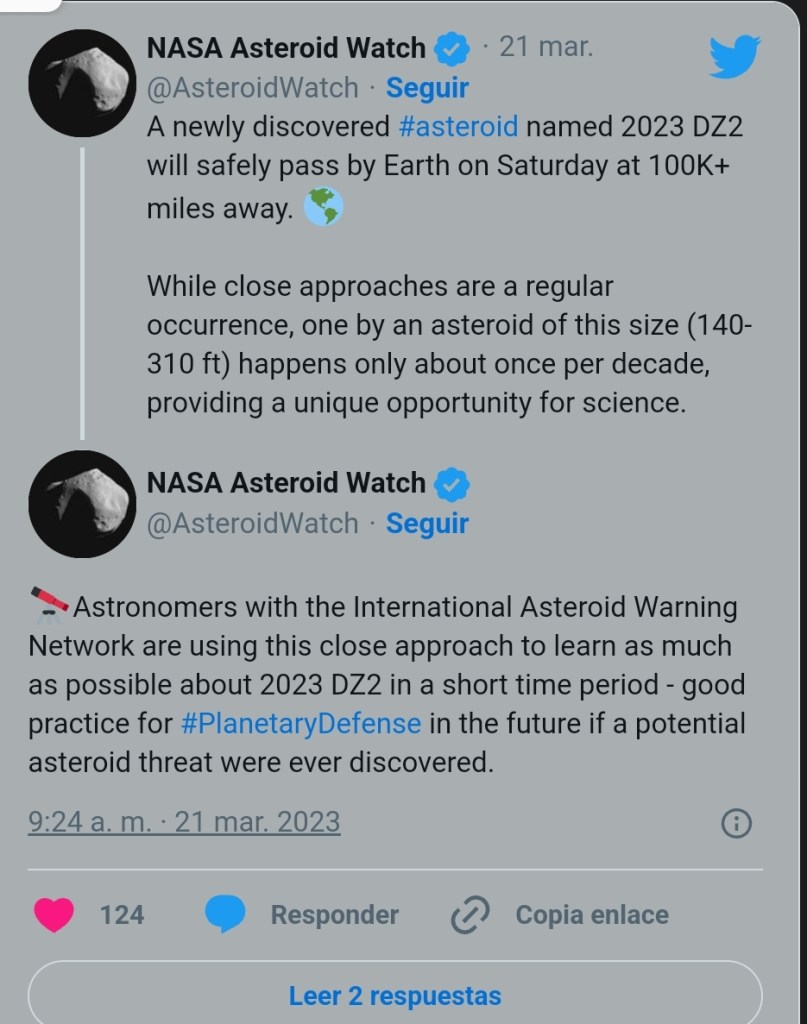Click the reply speech bubble icon

tap(226, 915)
